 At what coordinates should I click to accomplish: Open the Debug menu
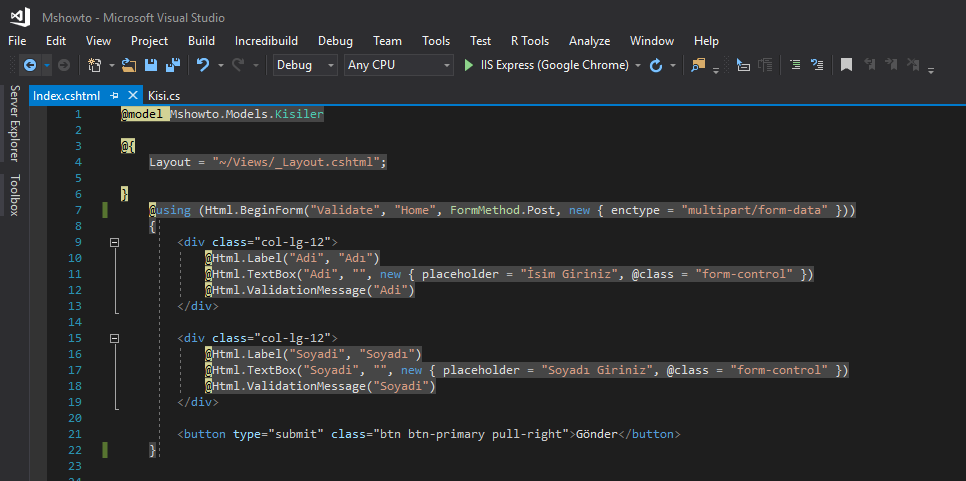(335, 41)
